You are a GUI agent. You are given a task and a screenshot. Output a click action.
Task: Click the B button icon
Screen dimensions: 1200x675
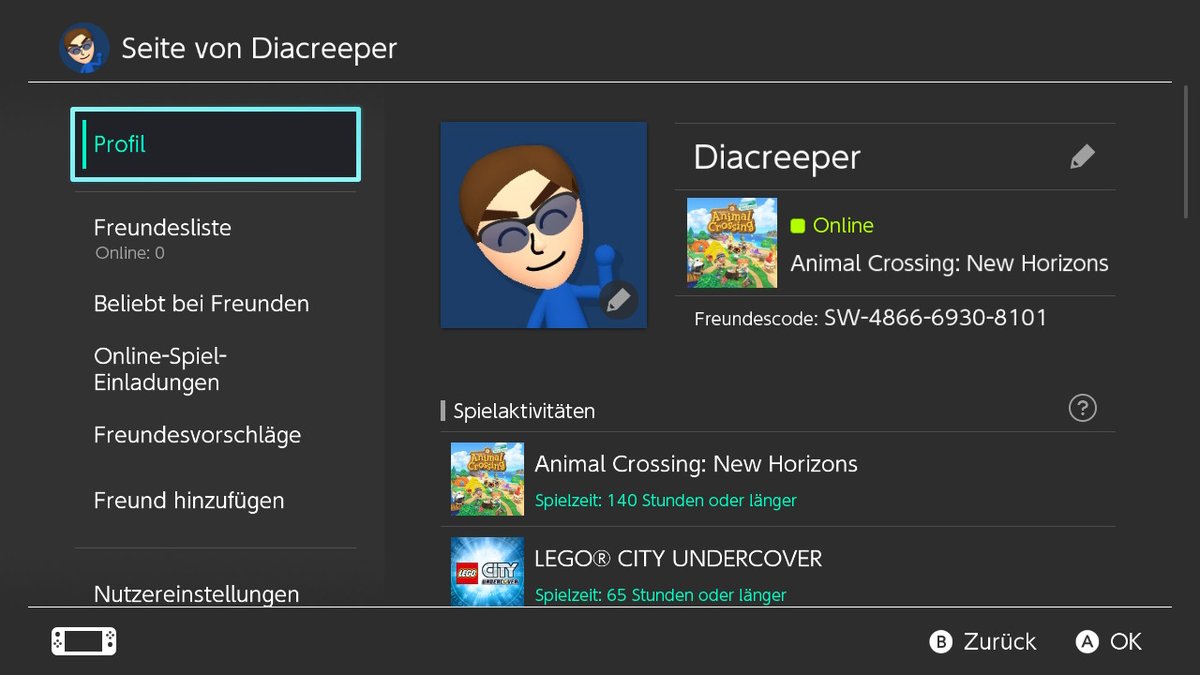pos(940,642)
